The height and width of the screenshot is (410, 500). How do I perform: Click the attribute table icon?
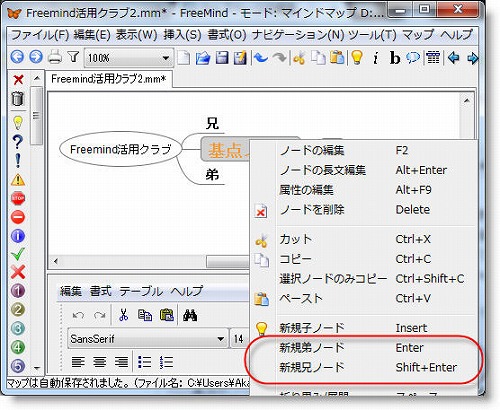click(x=433, y=58)
